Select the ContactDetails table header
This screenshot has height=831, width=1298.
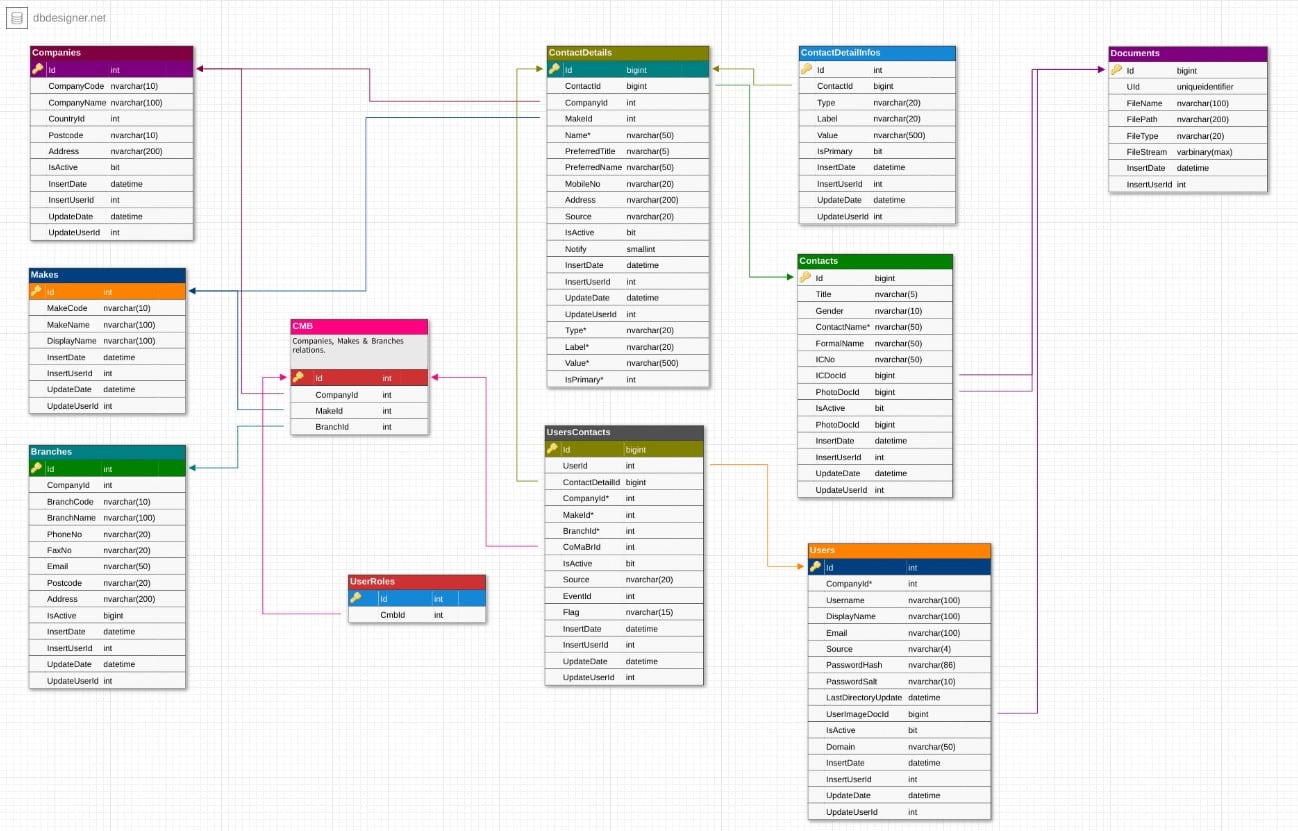[x=627, y=53]
